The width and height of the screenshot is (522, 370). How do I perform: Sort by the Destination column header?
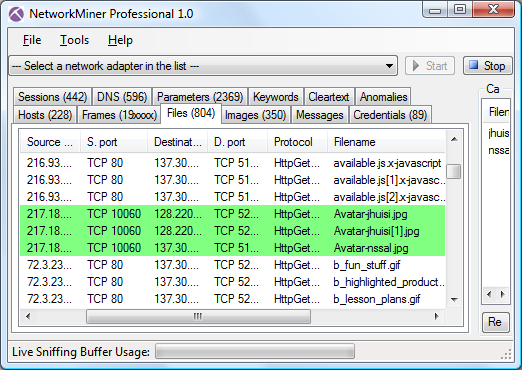pyautogui.click(x=177, y=142)
